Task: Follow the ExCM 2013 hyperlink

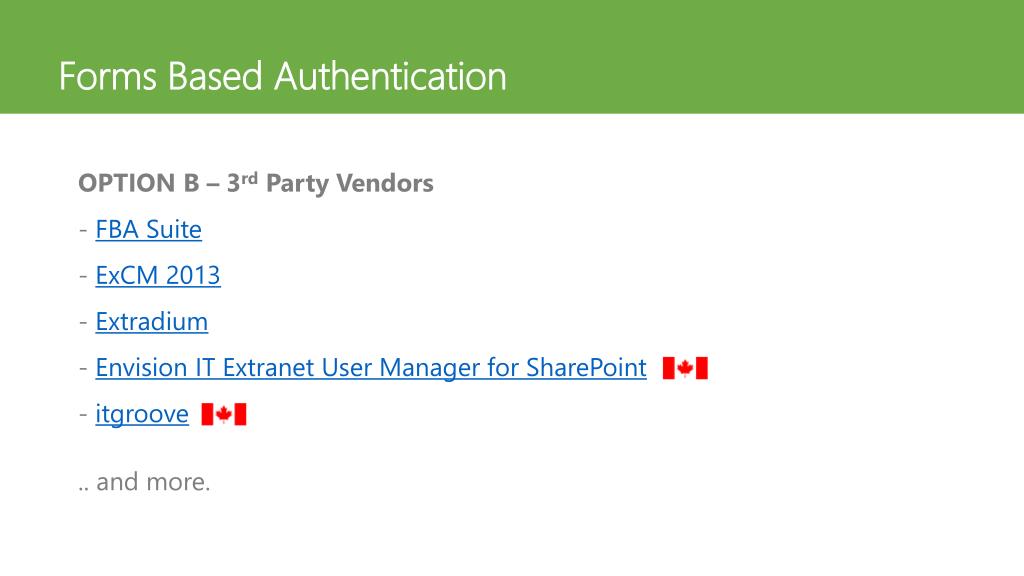Action: (157, 276)
